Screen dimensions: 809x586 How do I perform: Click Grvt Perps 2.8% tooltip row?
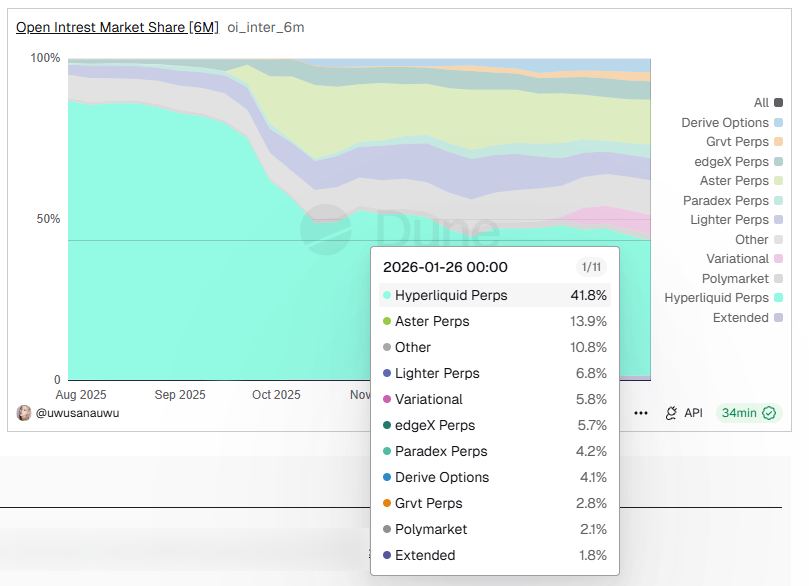495,503
